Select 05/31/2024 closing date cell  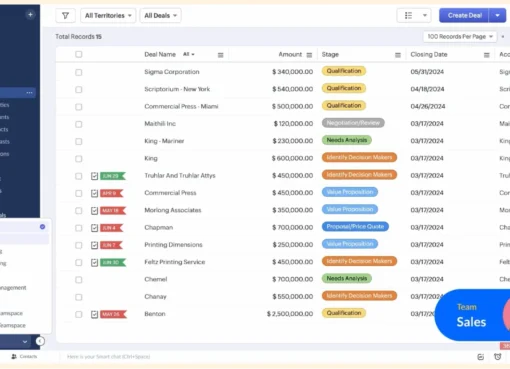pyautogui.click(x=427, y=72)
